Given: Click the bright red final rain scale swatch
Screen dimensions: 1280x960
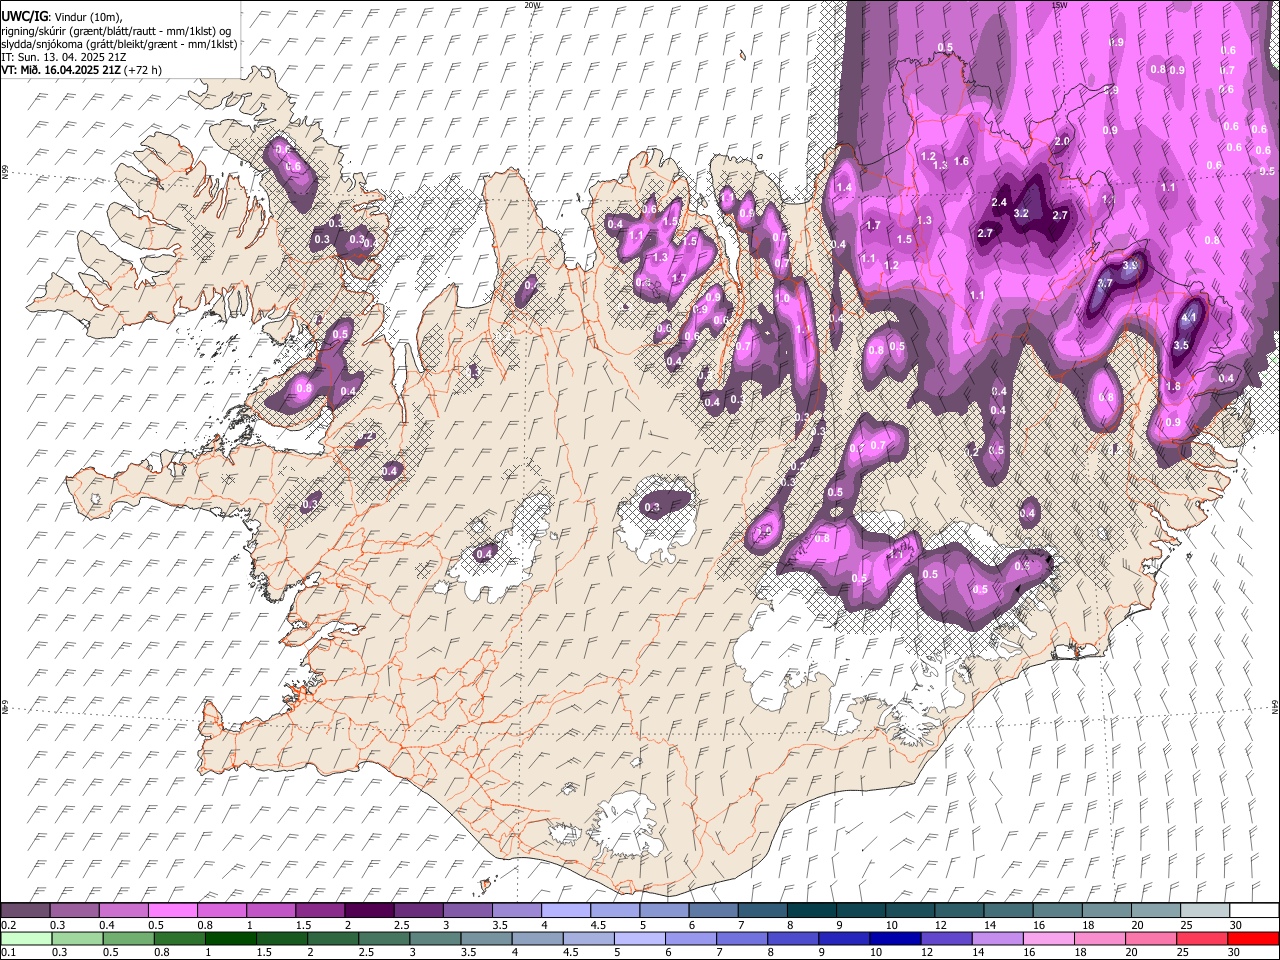Looking at the screenshot, I should click(x=1253, y=938).
